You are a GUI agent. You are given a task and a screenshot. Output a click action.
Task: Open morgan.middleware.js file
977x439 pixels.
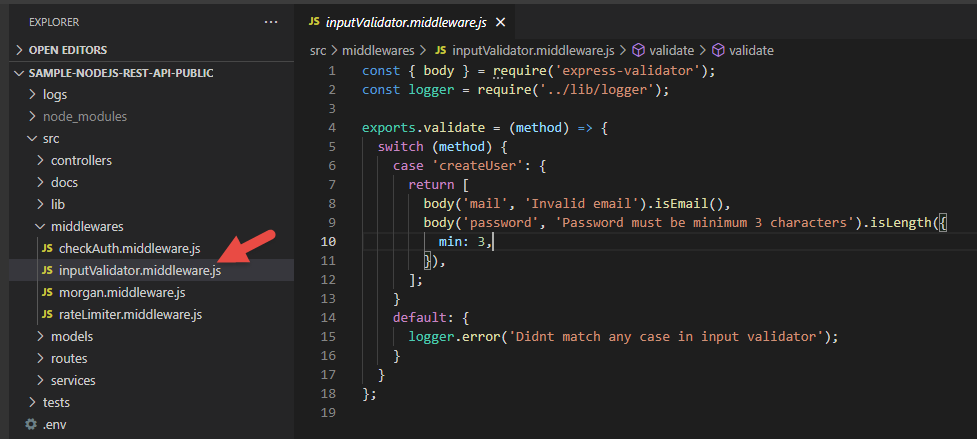click(151, 293)
